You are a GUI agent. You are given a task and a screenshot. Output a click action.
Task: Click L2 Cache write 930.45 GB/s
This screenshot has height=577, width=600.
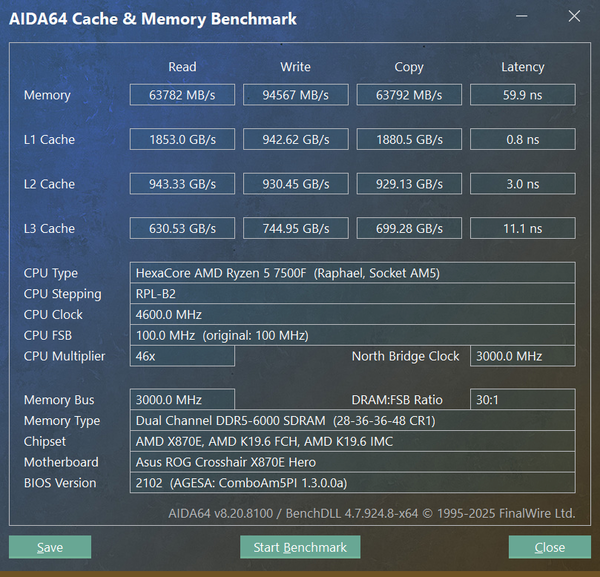(x=295, y=184)
